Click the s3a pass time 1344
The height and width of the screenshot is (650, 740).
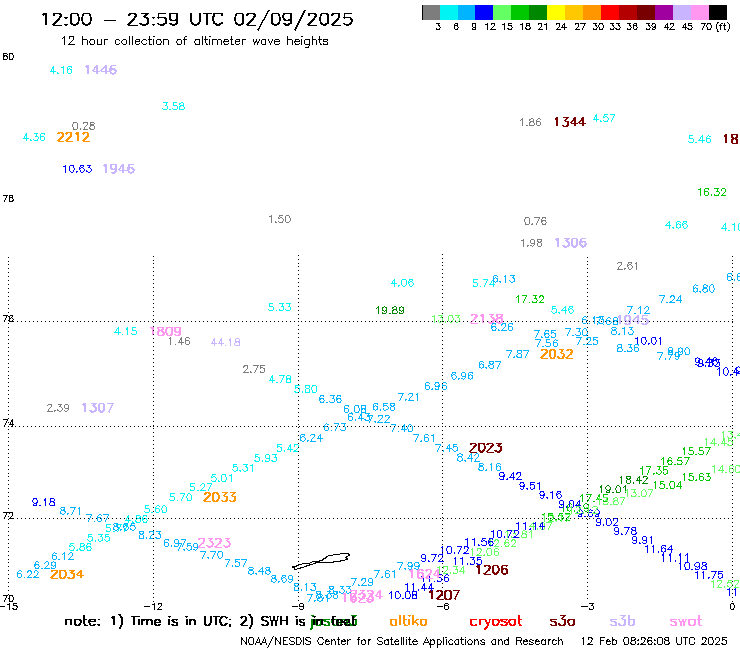(570, 122)
